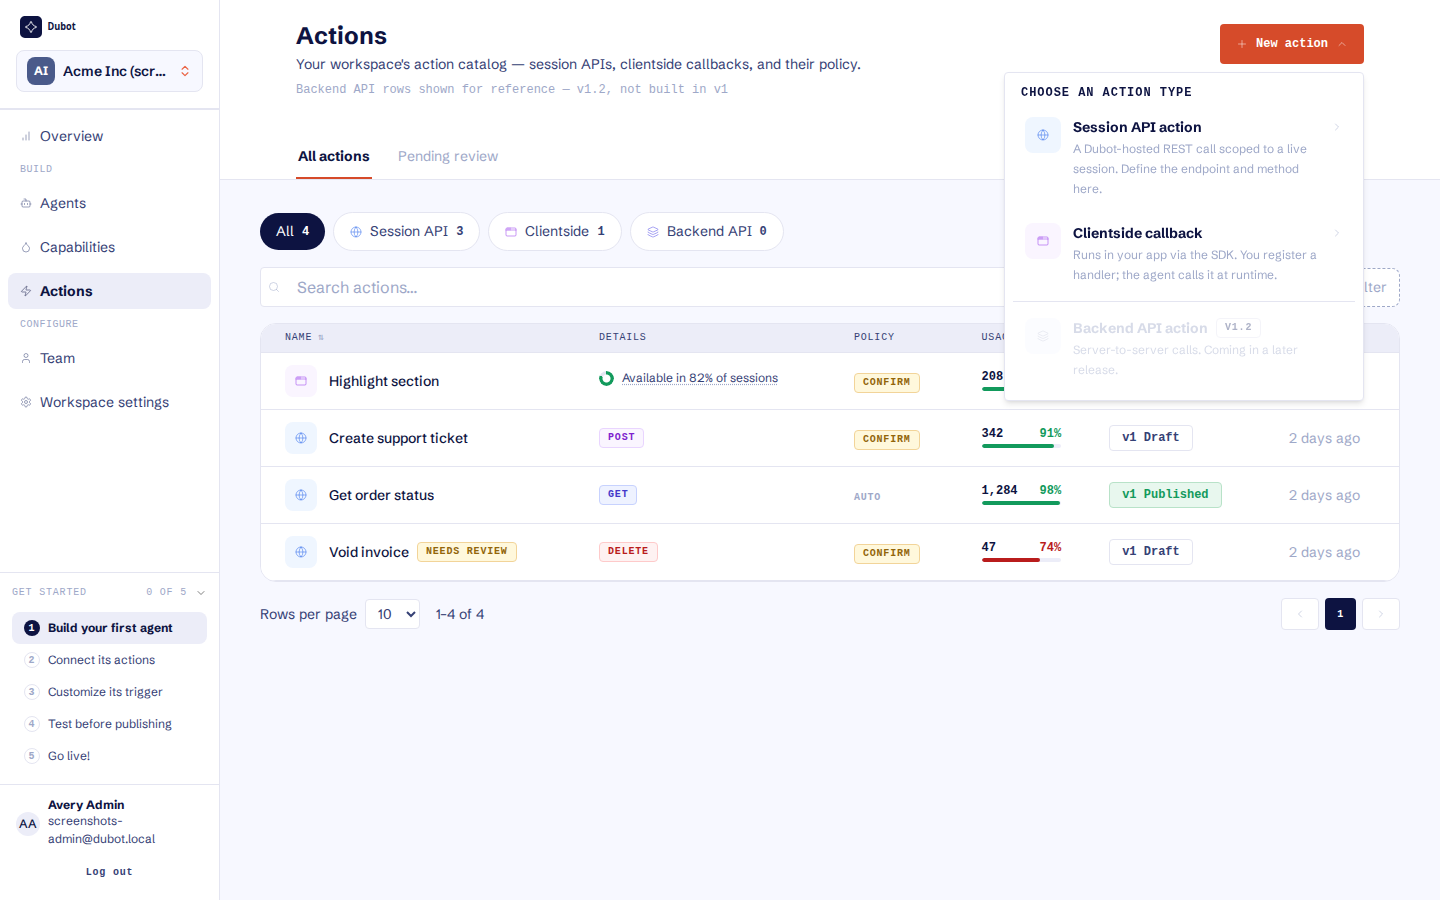Open the Create support ticket action
This screenshot has height=900, width=1440.
click(398, 438)
